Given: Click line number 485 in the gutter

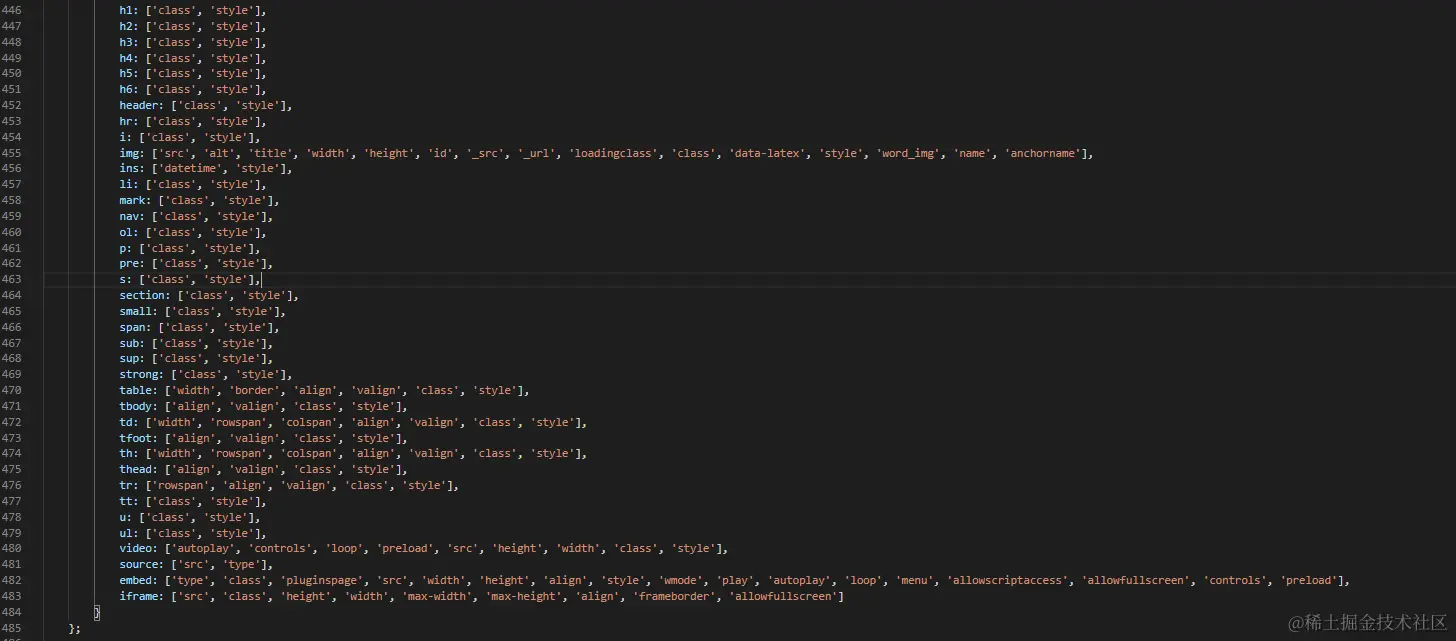Looking at the screenshot, I should [x=11, y=628].
